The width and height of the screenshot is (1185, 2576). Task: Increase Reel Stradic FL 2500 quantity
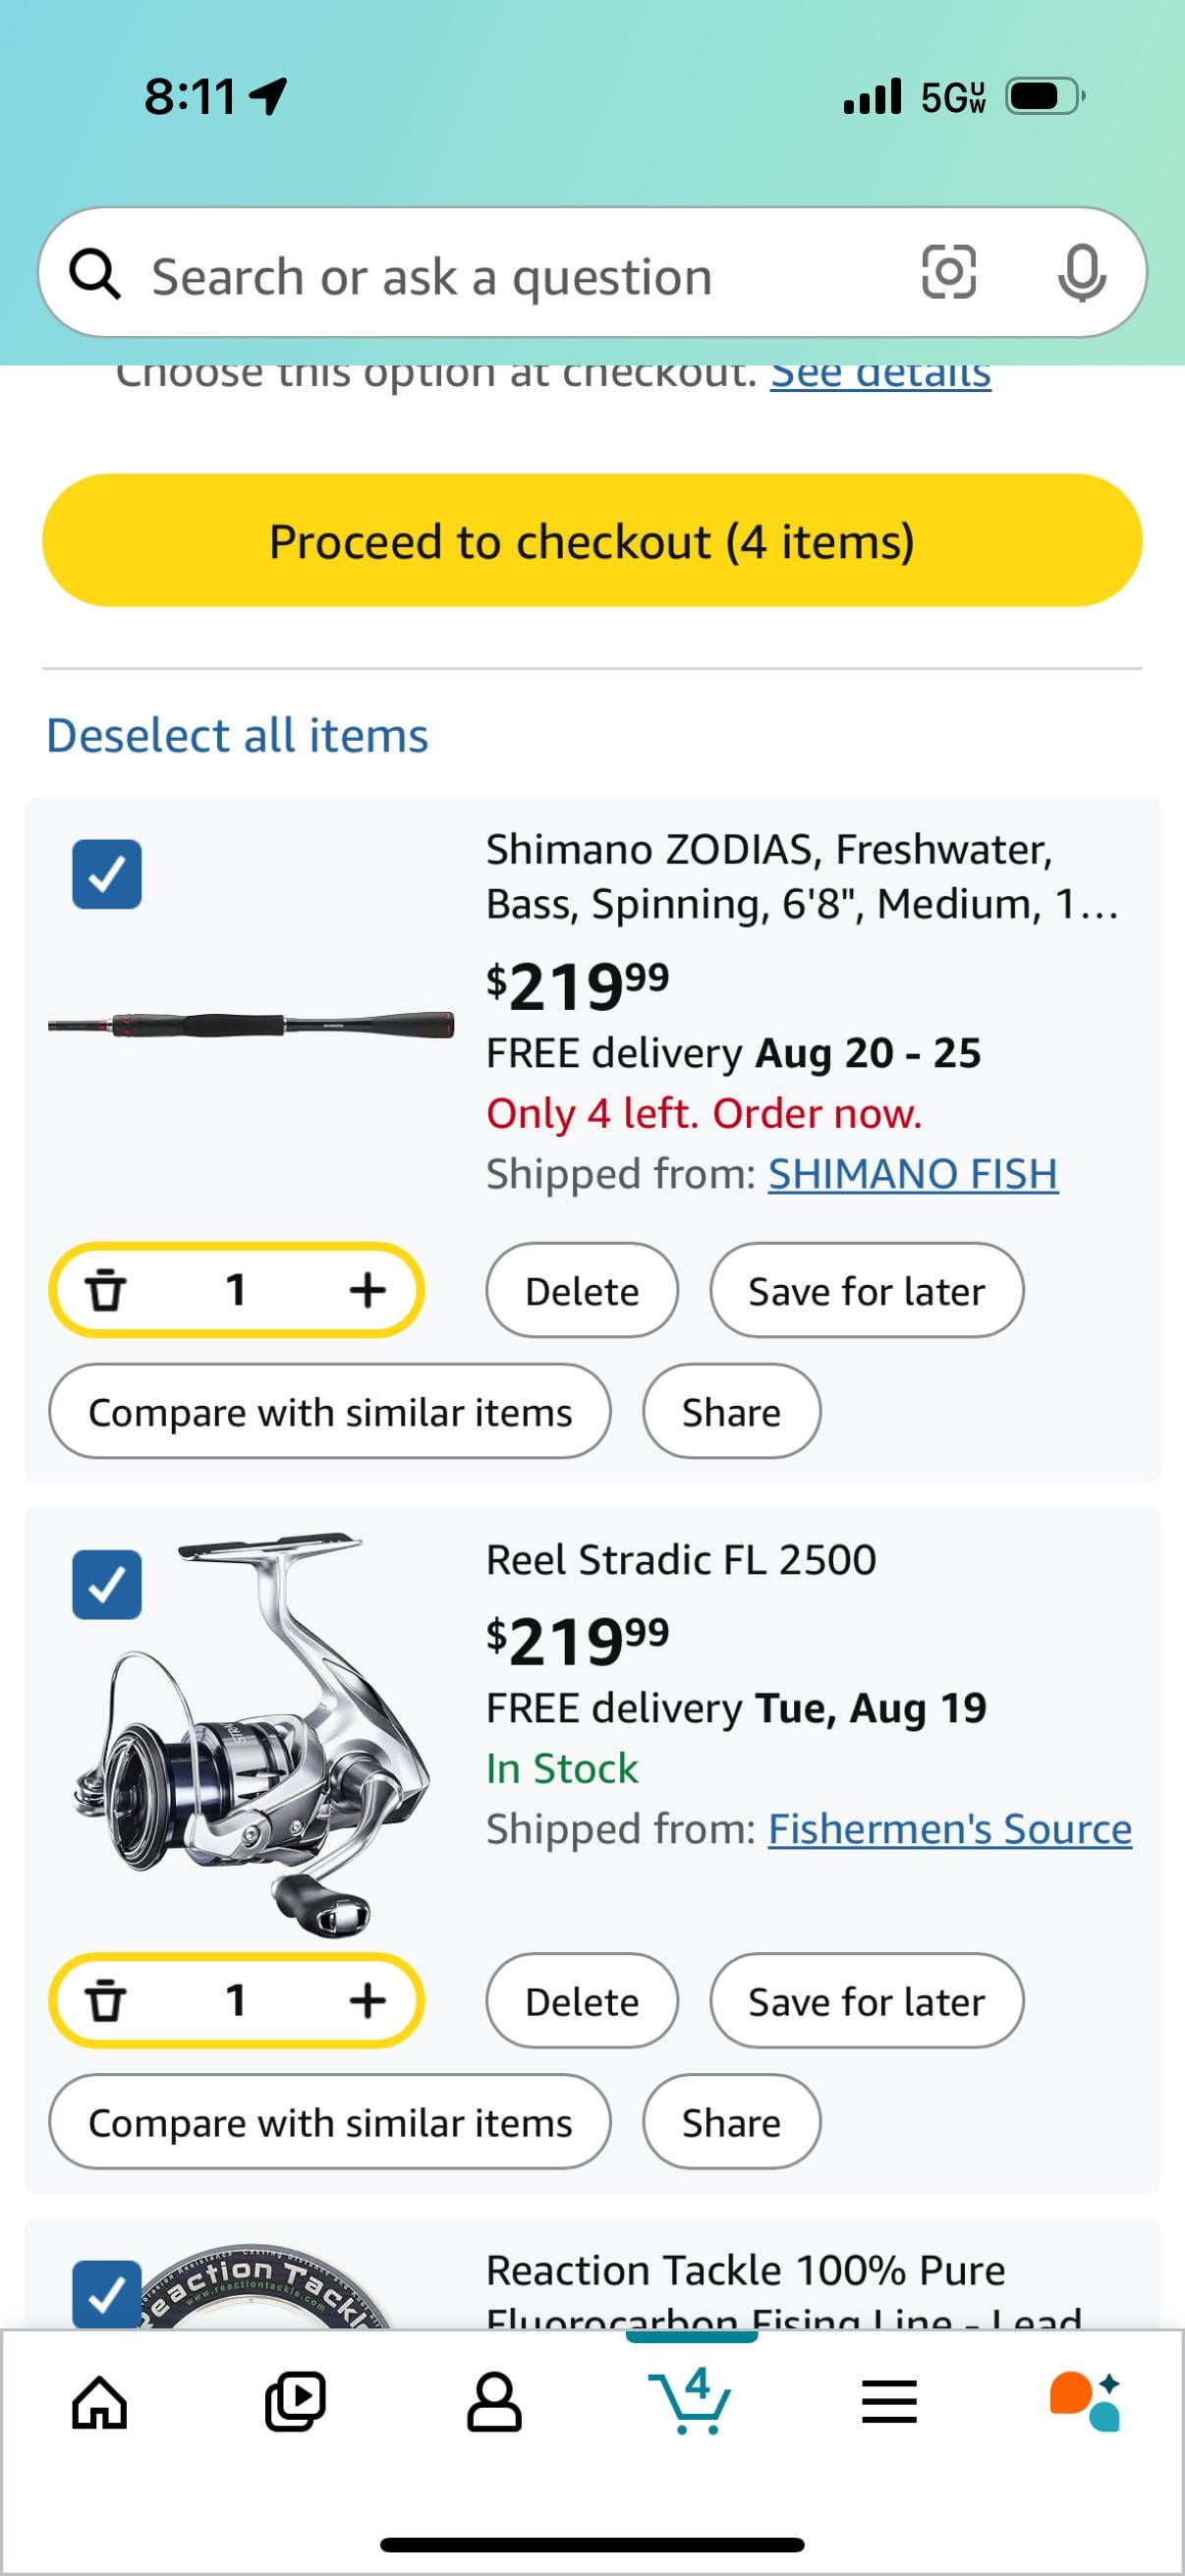click(368, 2000)
